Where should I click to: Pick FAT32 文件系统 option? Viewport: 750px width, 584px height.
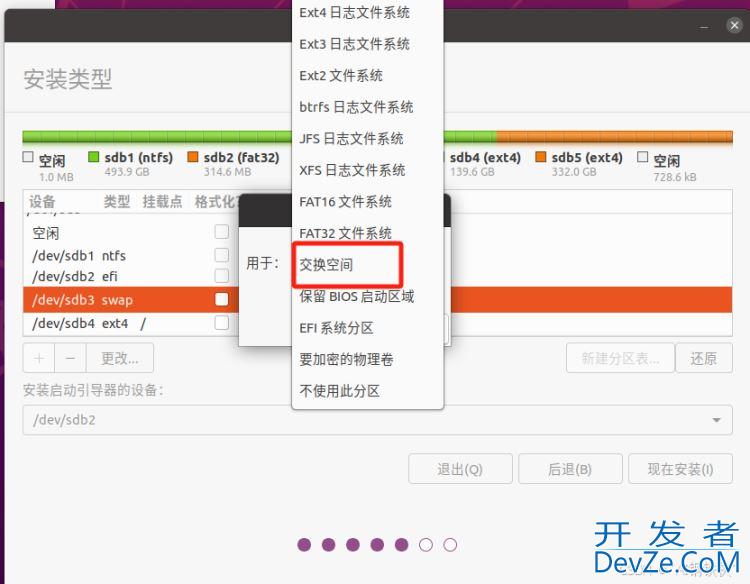click(367, 233)
